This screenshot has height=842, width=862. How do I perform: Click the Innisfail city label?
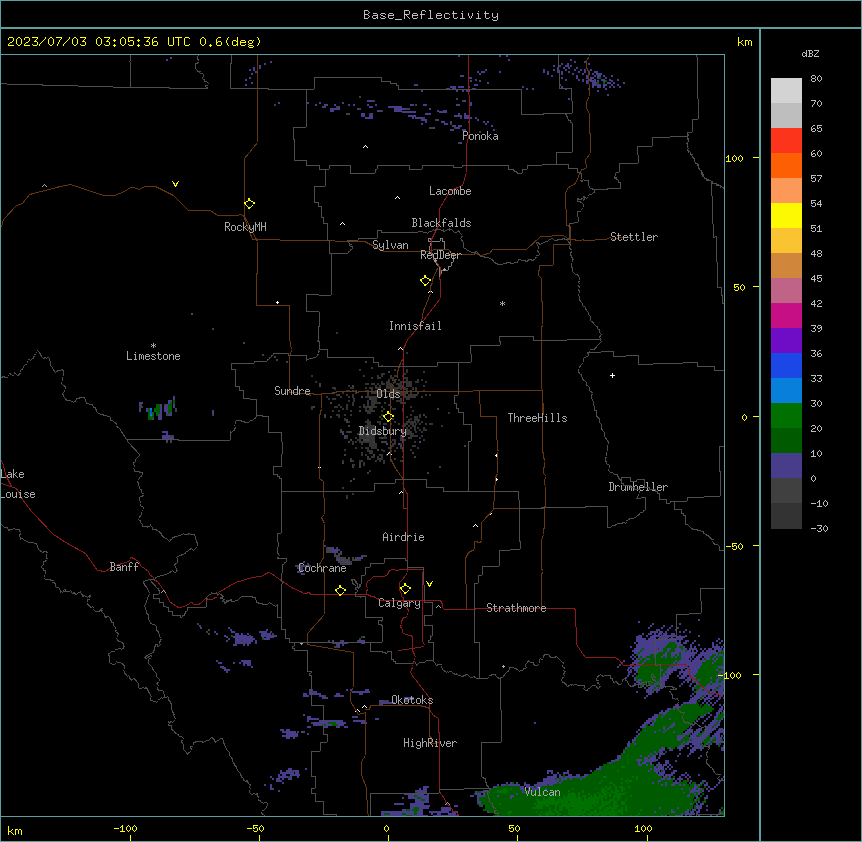(415, 326)
